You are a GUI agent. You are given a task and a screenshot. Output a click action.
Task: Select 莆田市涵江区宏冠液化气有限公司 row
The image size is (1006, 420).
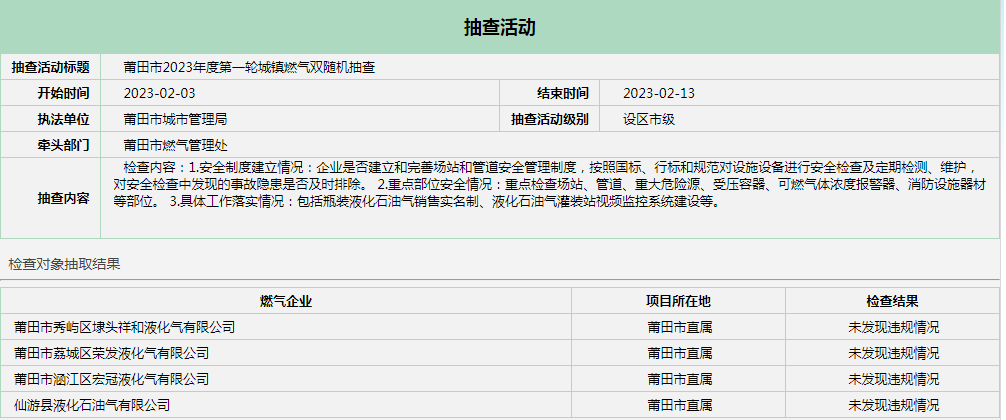(111, 379)
